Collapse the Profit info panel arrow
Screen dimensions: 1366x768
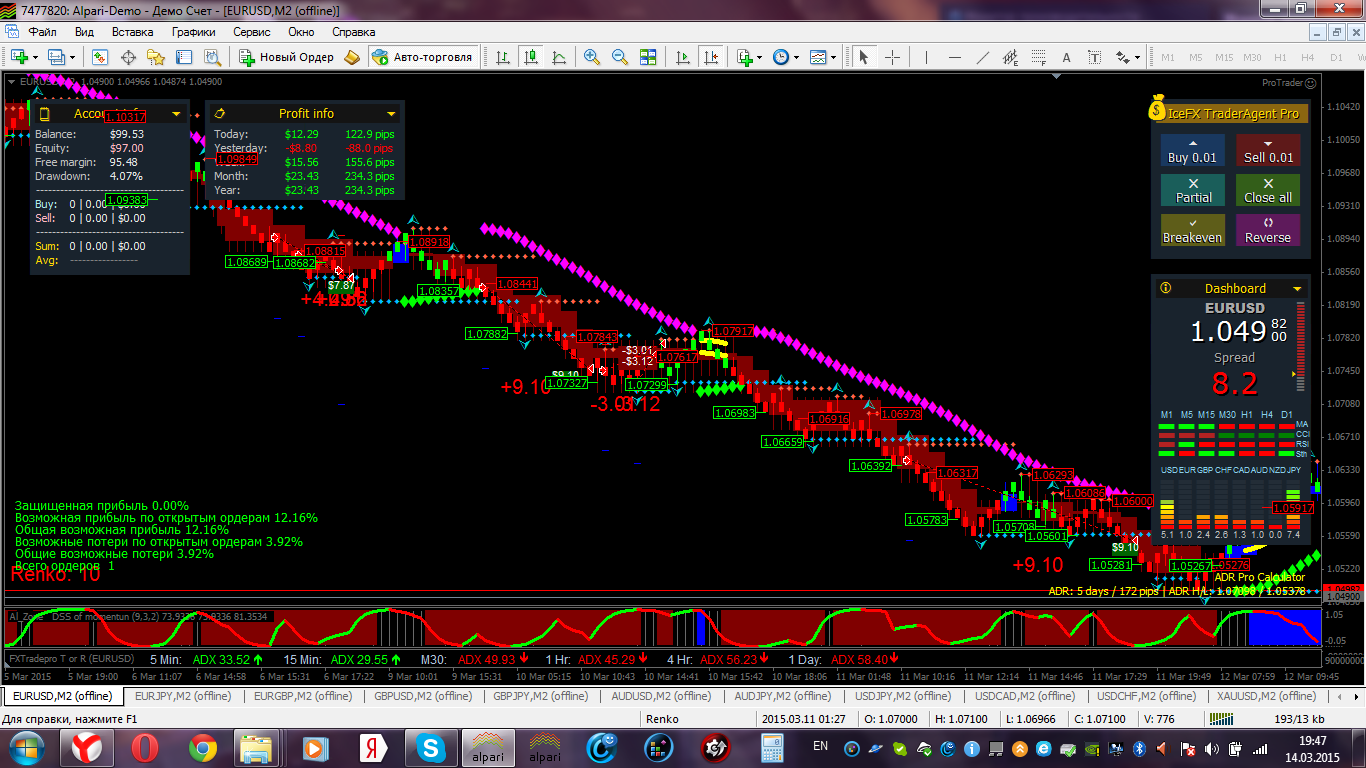coord(391,114)
